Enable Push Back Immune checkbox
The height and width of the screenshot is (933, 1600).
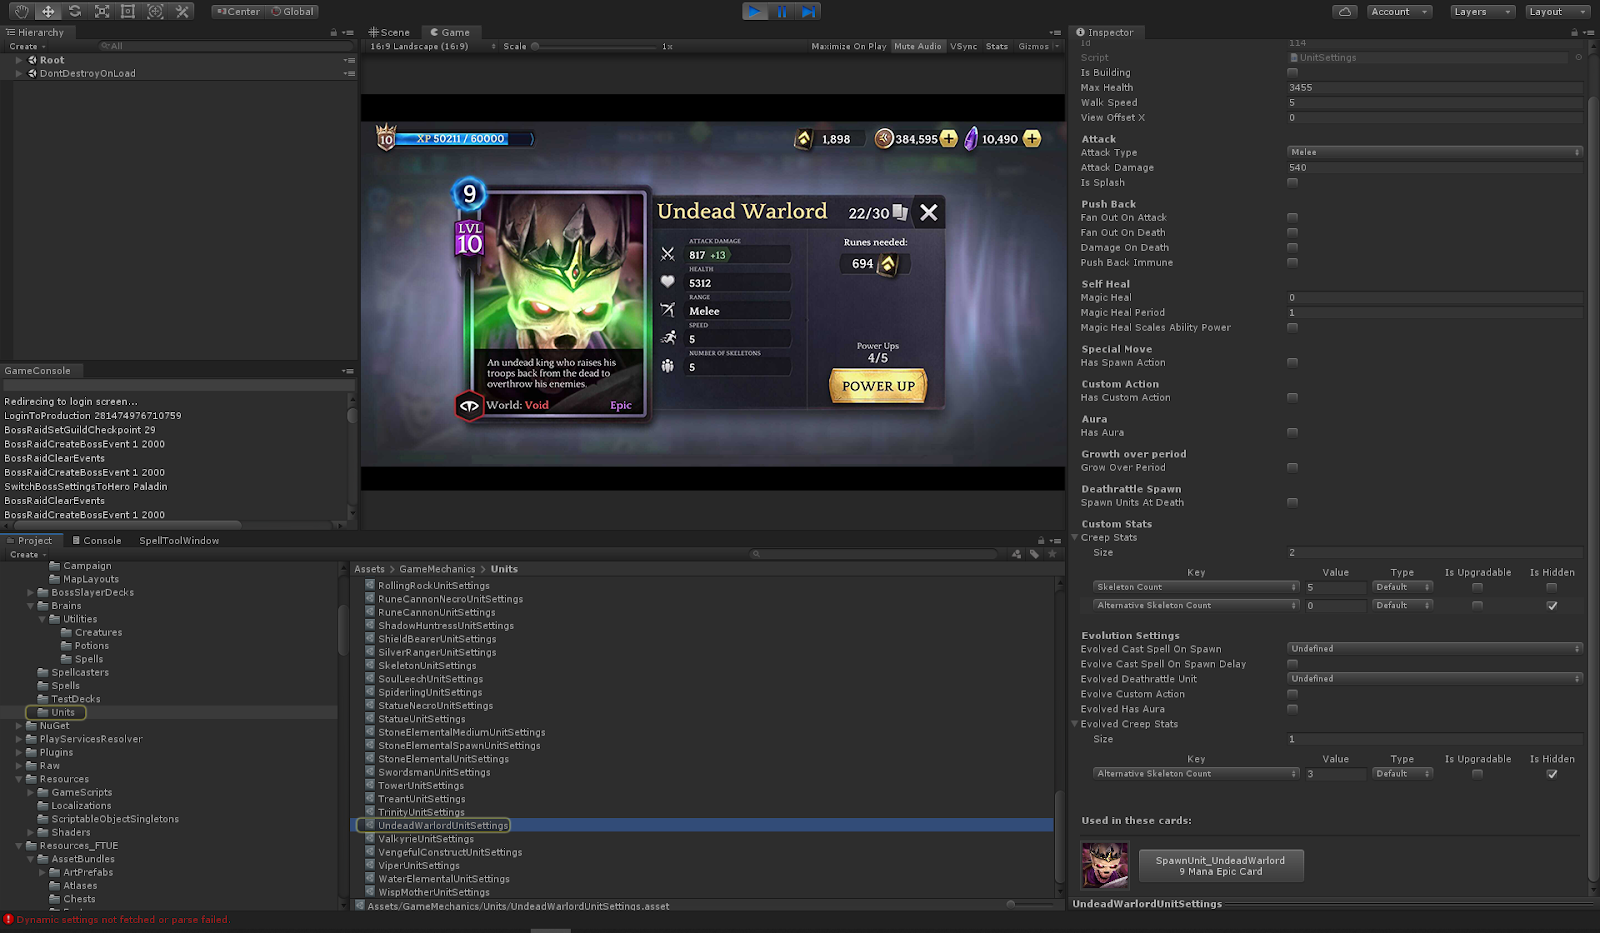pos(1292,263)
